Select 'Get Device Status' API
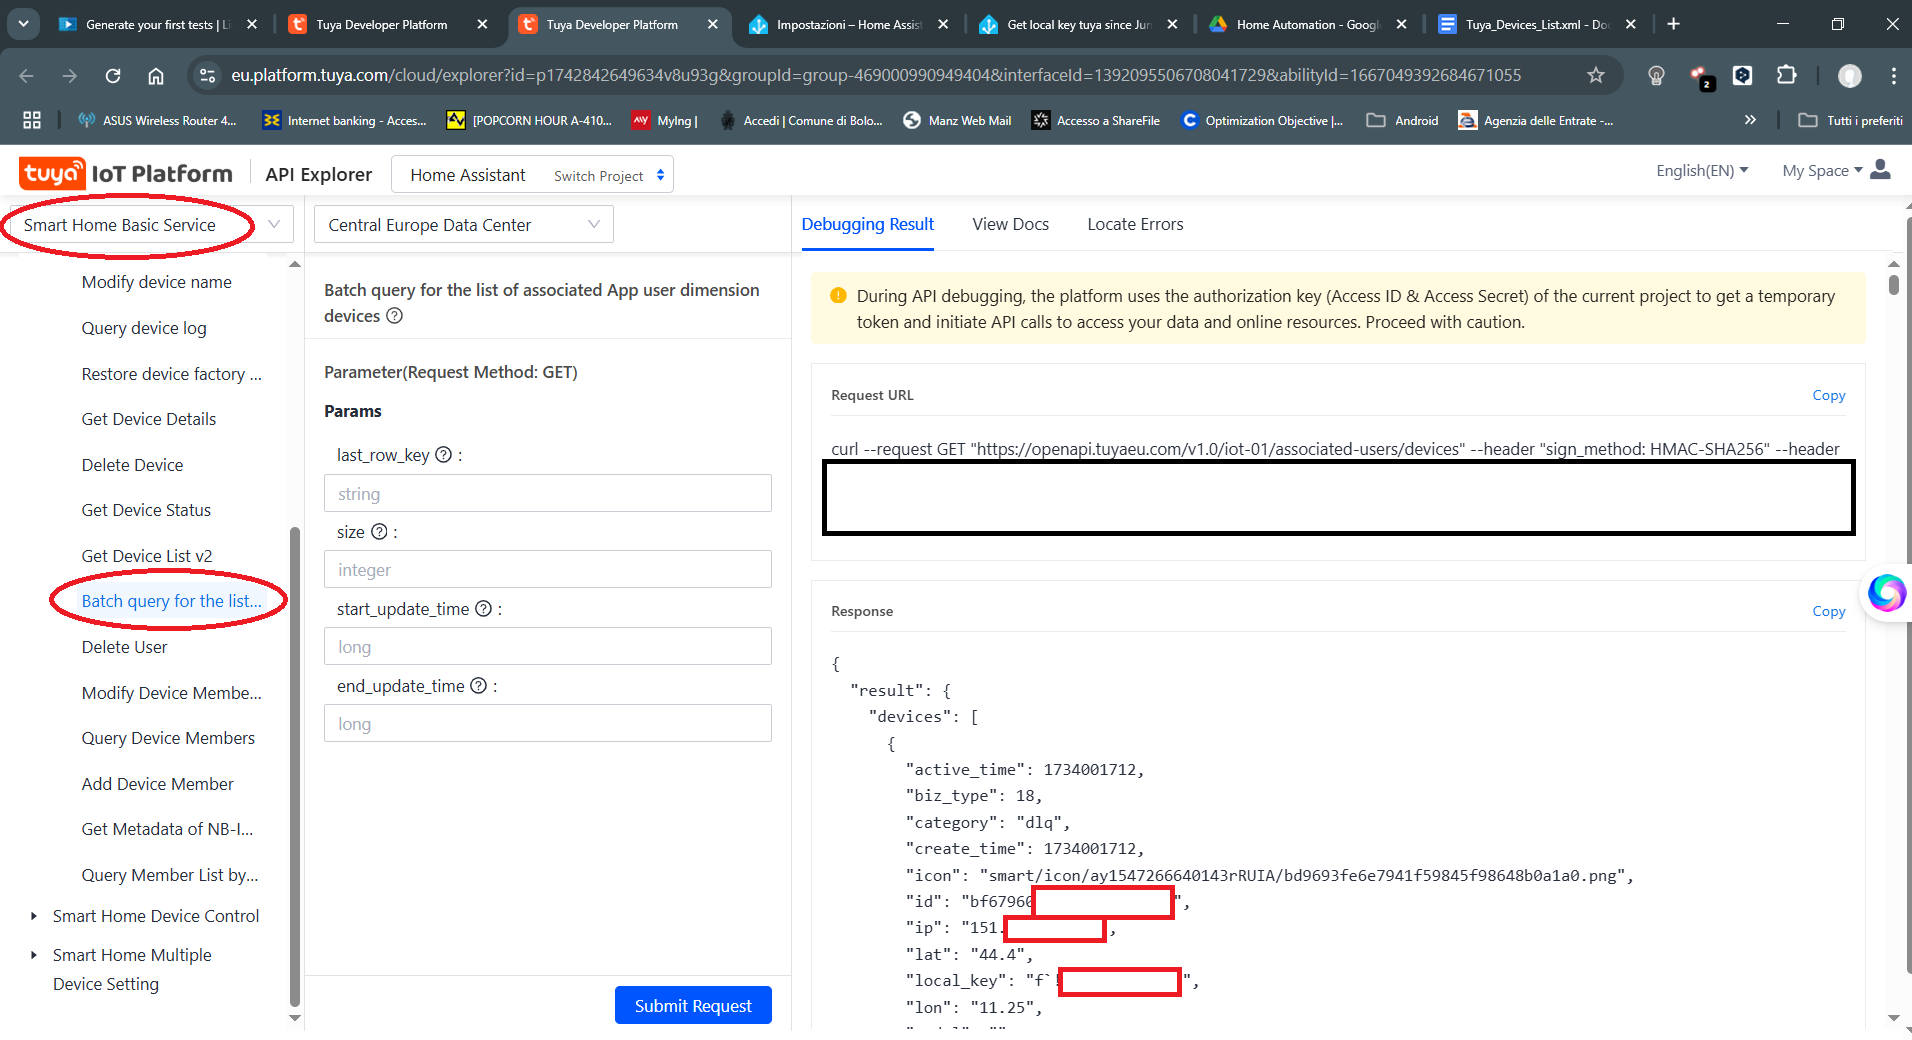The height and width of the screenshot is (1040, 1912). pos(146,510)
